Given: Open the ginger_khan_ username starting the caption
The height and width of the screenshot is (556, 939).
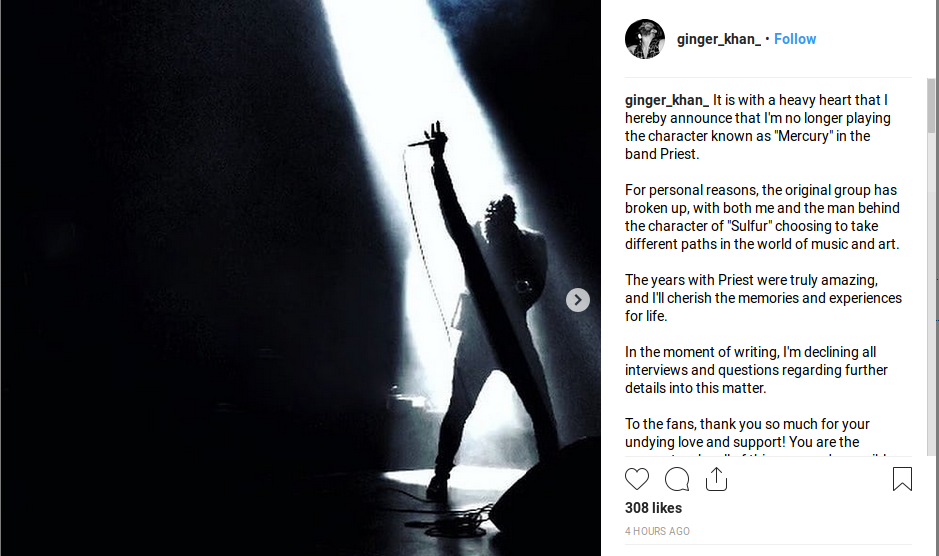Looking at the screenshot, I should click(x=667, y=100).
